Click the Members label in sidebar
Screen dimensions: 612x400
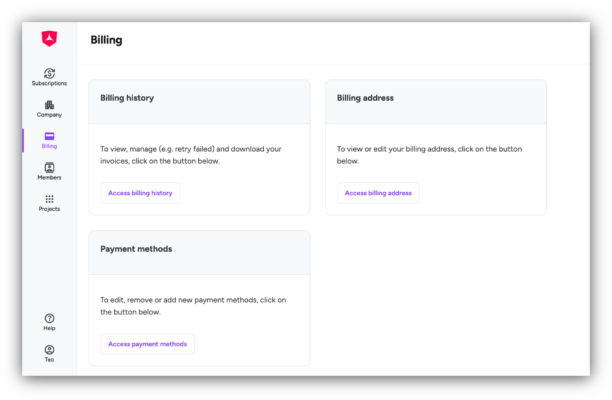pos(49,178)
